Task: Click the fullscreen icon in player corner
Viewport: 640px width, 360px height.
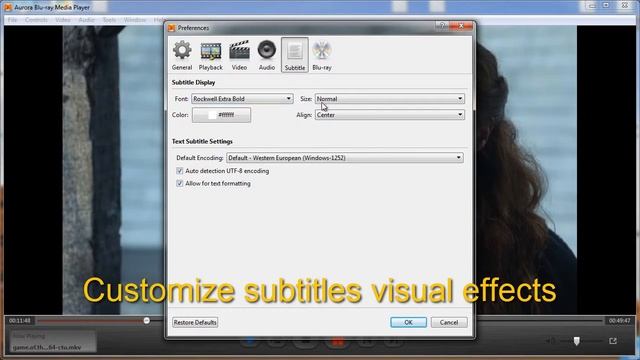Action: [x=613, y=341]
